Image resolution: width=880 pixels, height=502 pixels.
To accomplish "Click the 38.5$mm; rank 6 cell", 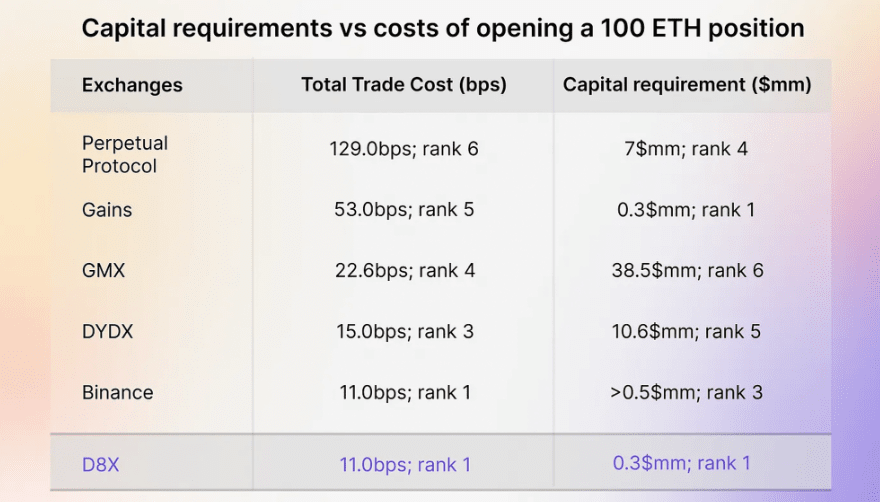I will 686,270.
